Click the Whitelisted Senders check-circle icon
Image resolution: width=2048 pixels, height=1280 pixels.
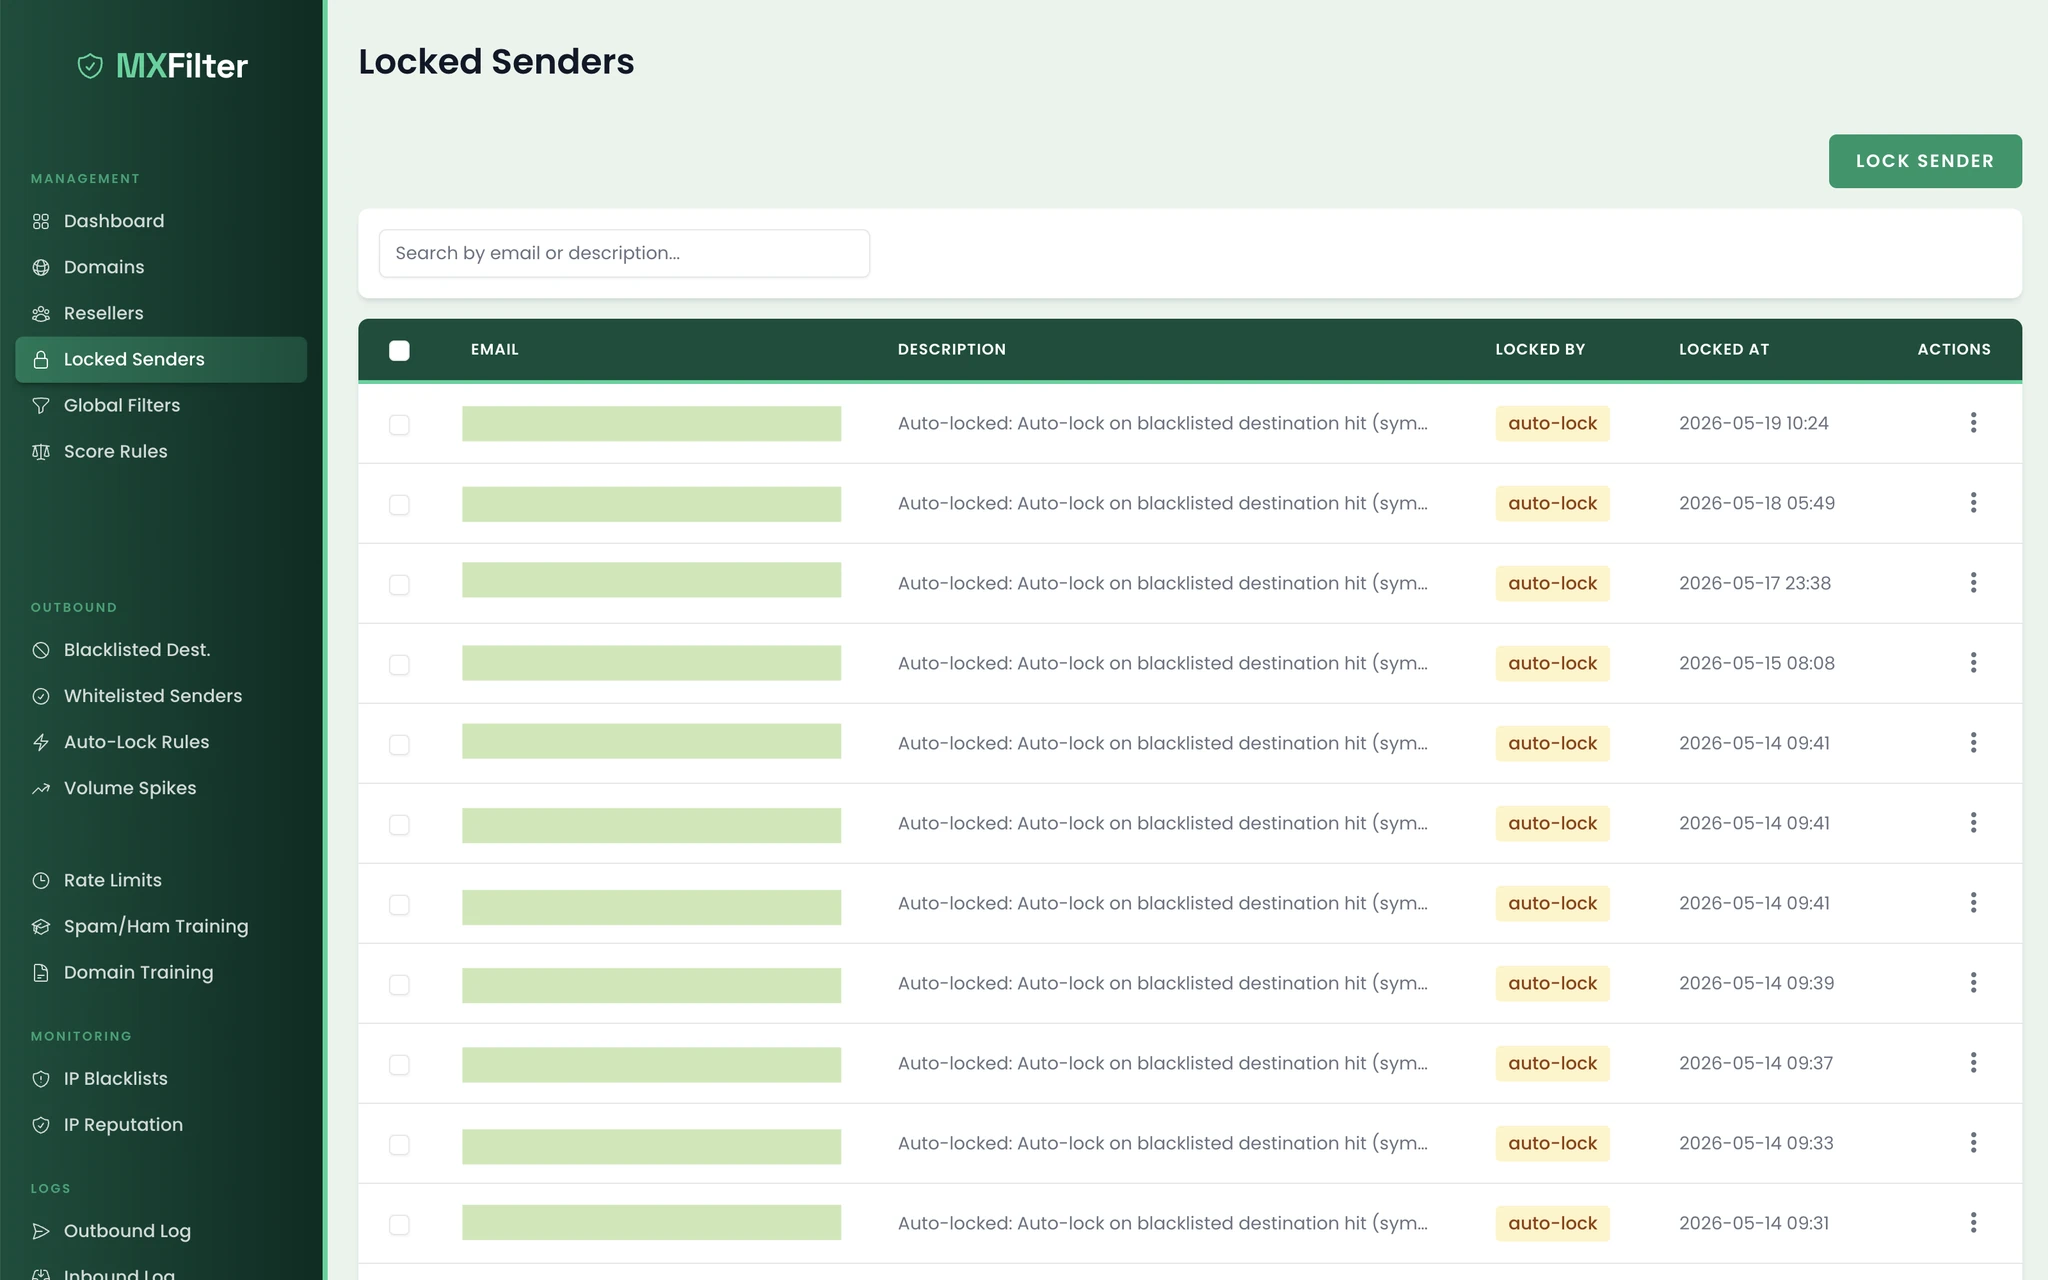pyautogui.click(x=41, y=696)
